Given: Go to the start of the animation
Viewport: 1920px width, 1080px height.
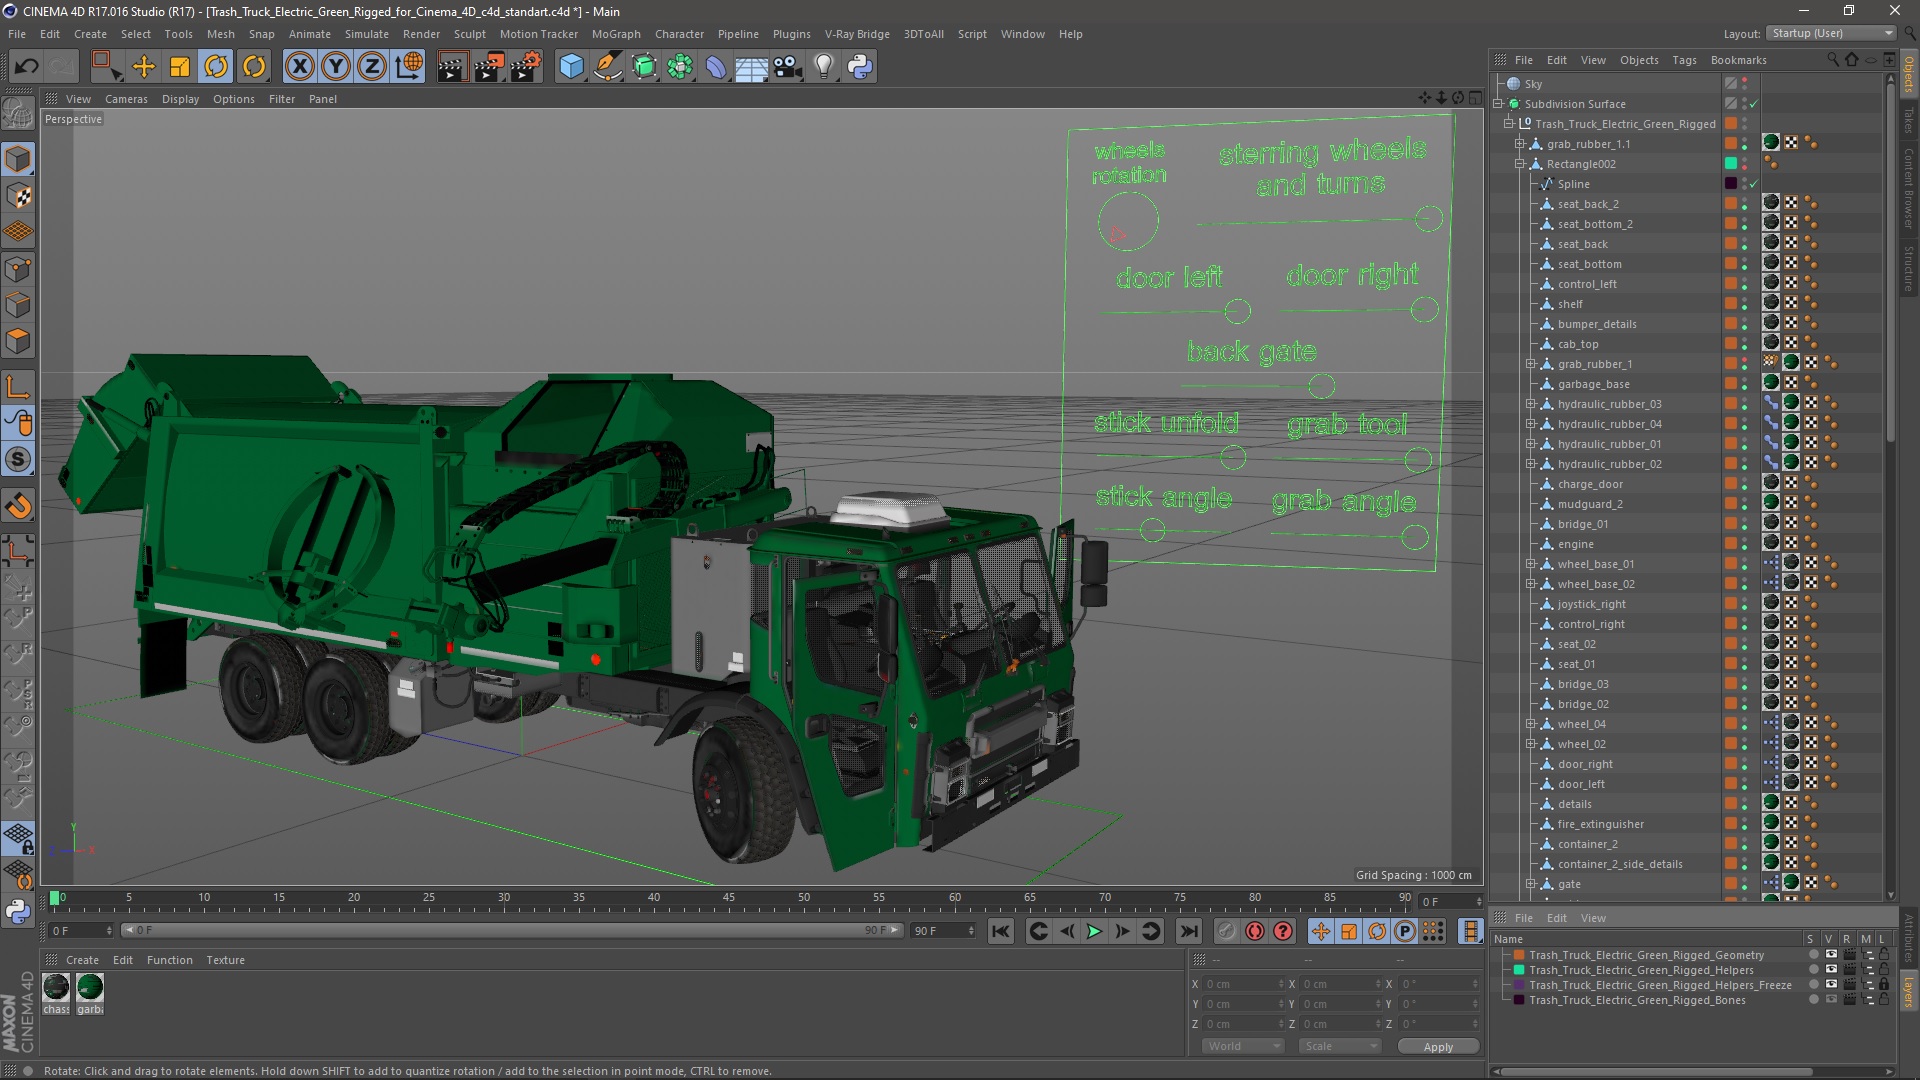Looking at the screenshot, I should (x=1000, y=931).
